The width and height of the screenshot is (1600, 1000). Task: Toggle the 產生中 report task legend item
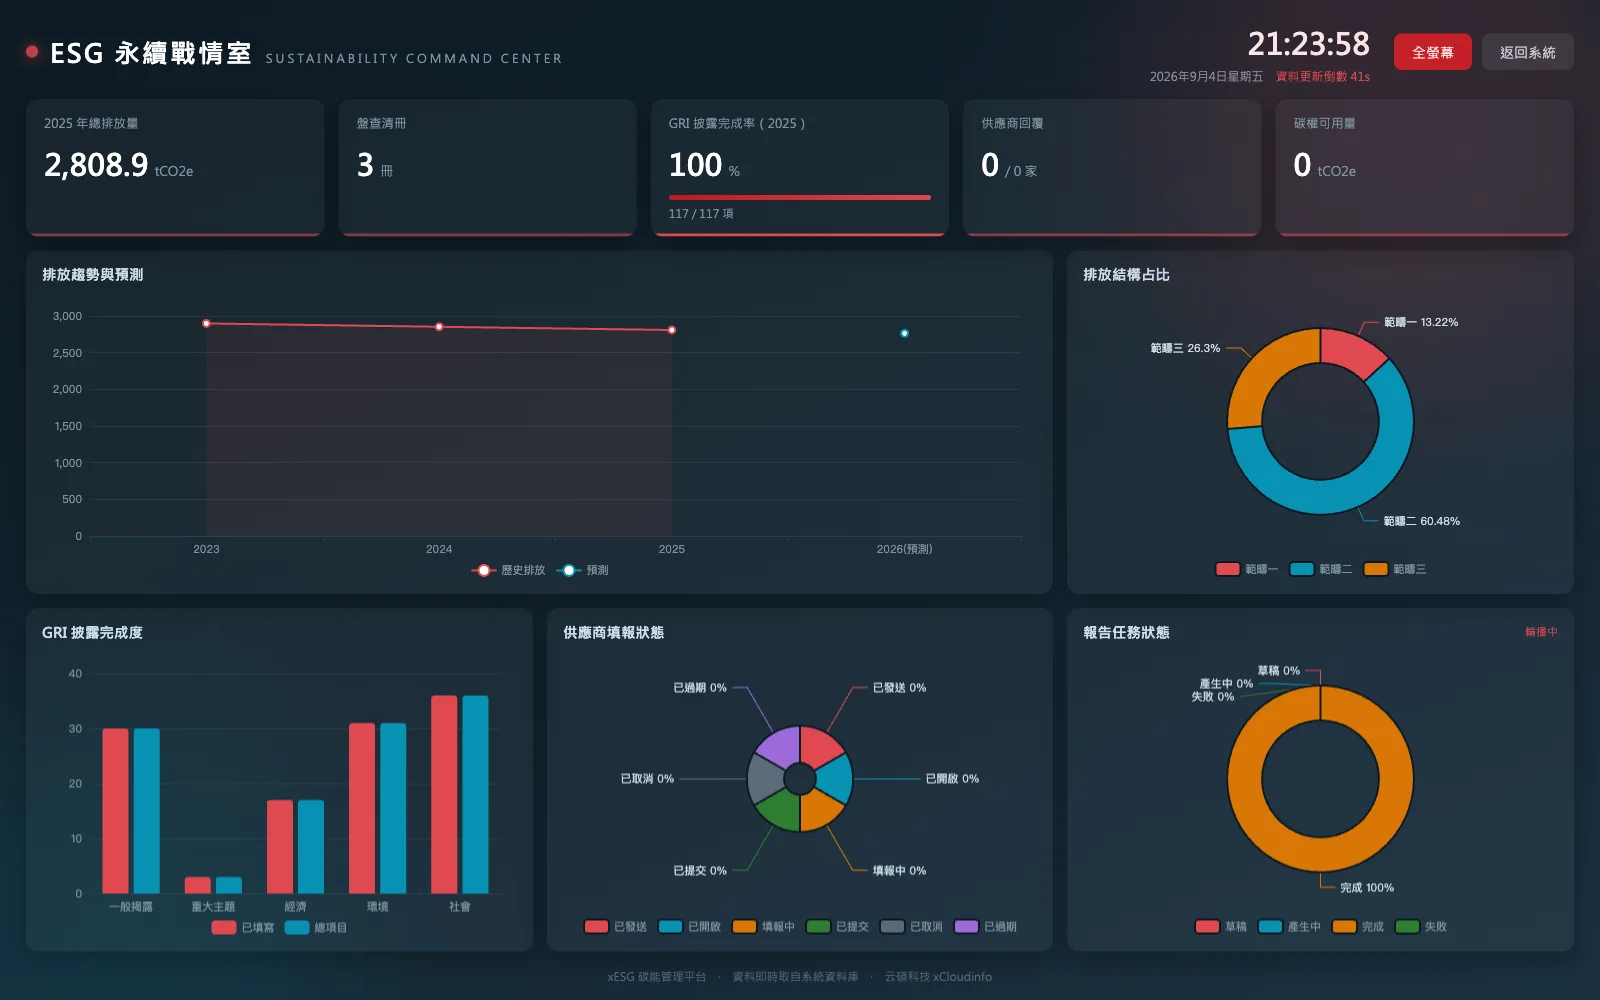click(x=1290, y=926)
